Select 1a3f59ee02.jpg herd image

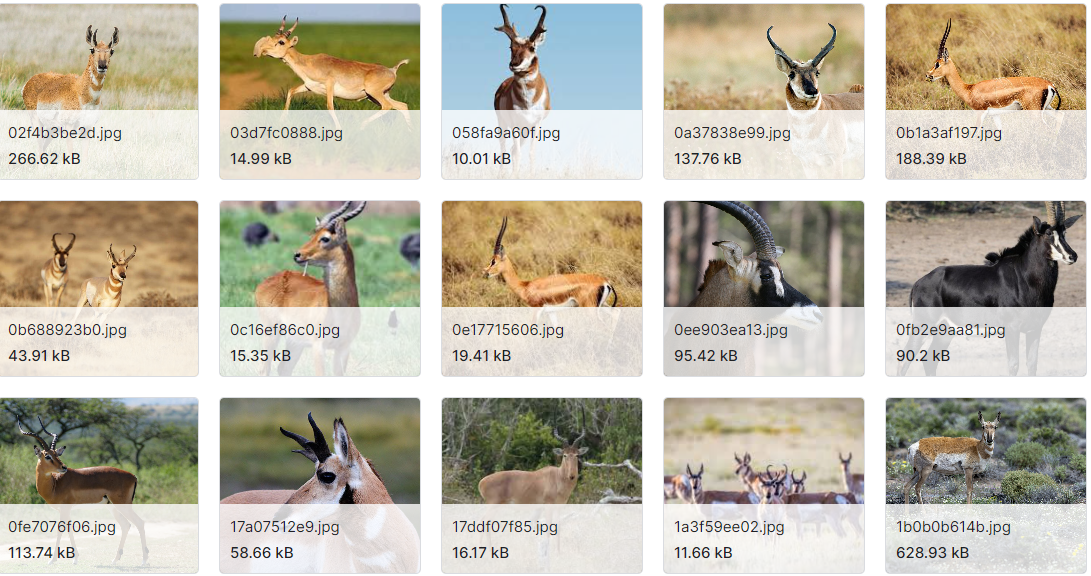coord(764,486)
